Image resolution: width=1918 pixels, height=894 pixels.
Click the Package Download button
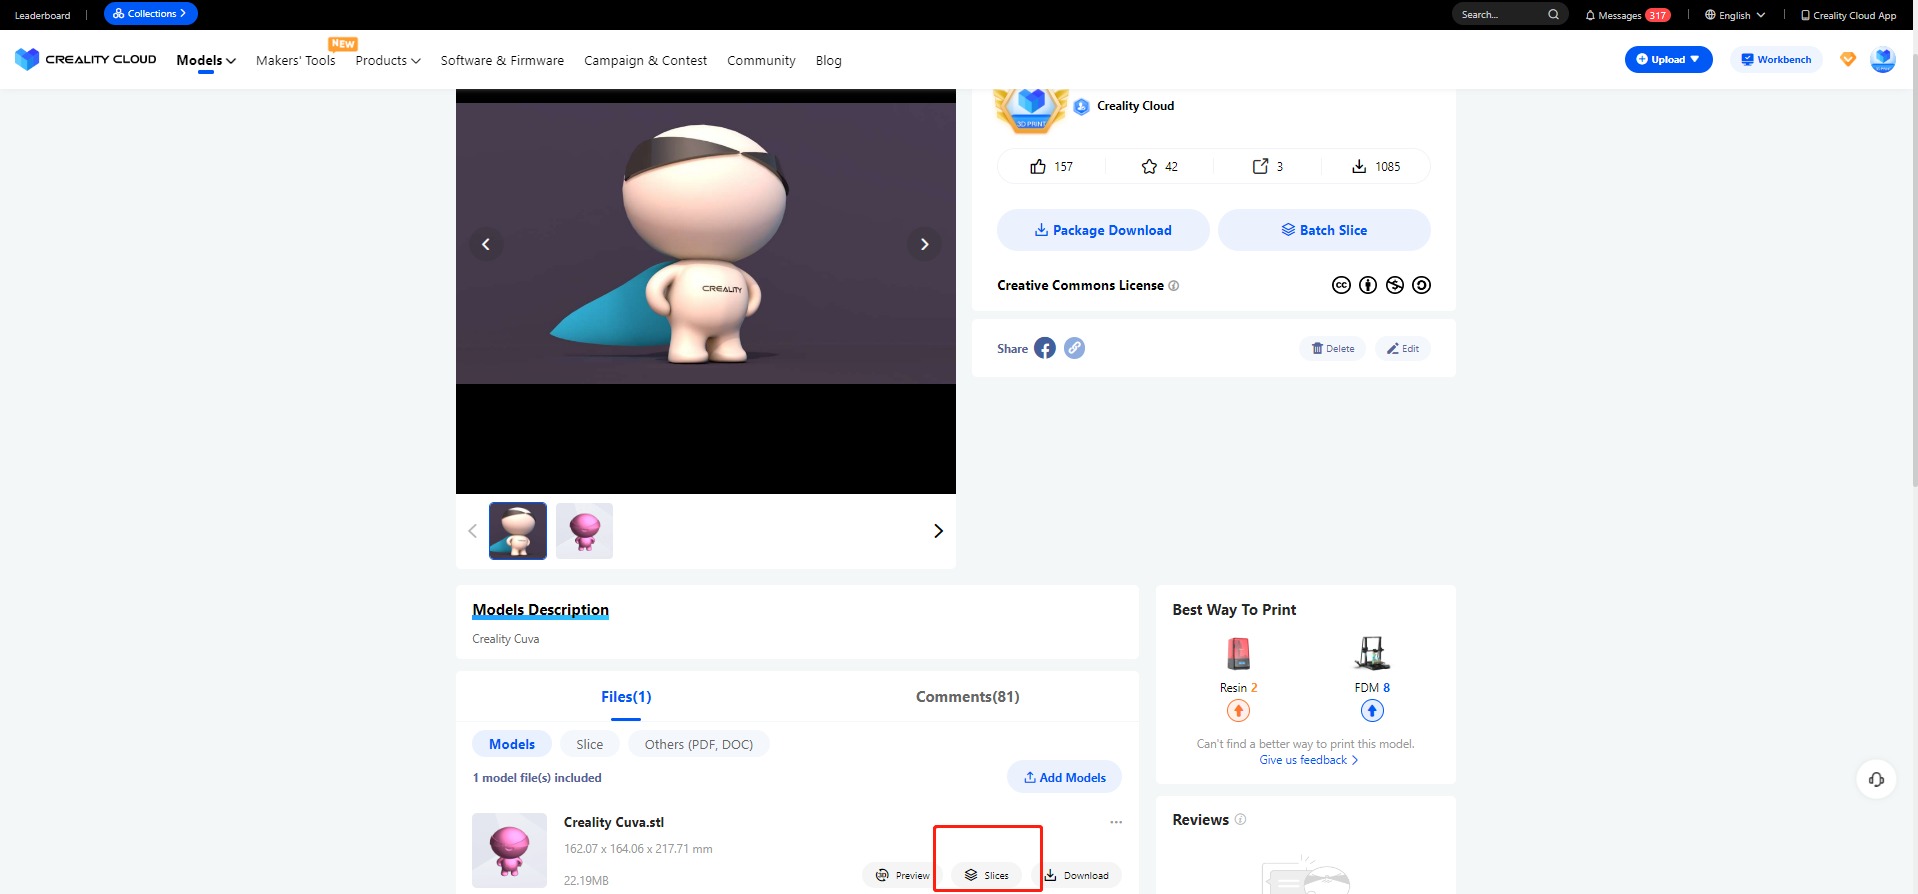tap(1102, 230)
